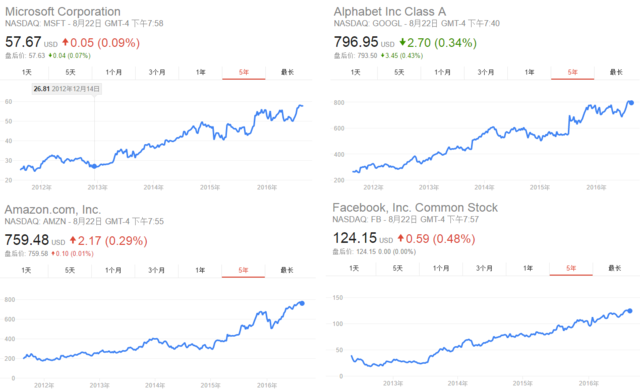Click the endpoint dot on Alphabet chart
The width and height of the screenshot is (640, 391).
coord(631,103)
